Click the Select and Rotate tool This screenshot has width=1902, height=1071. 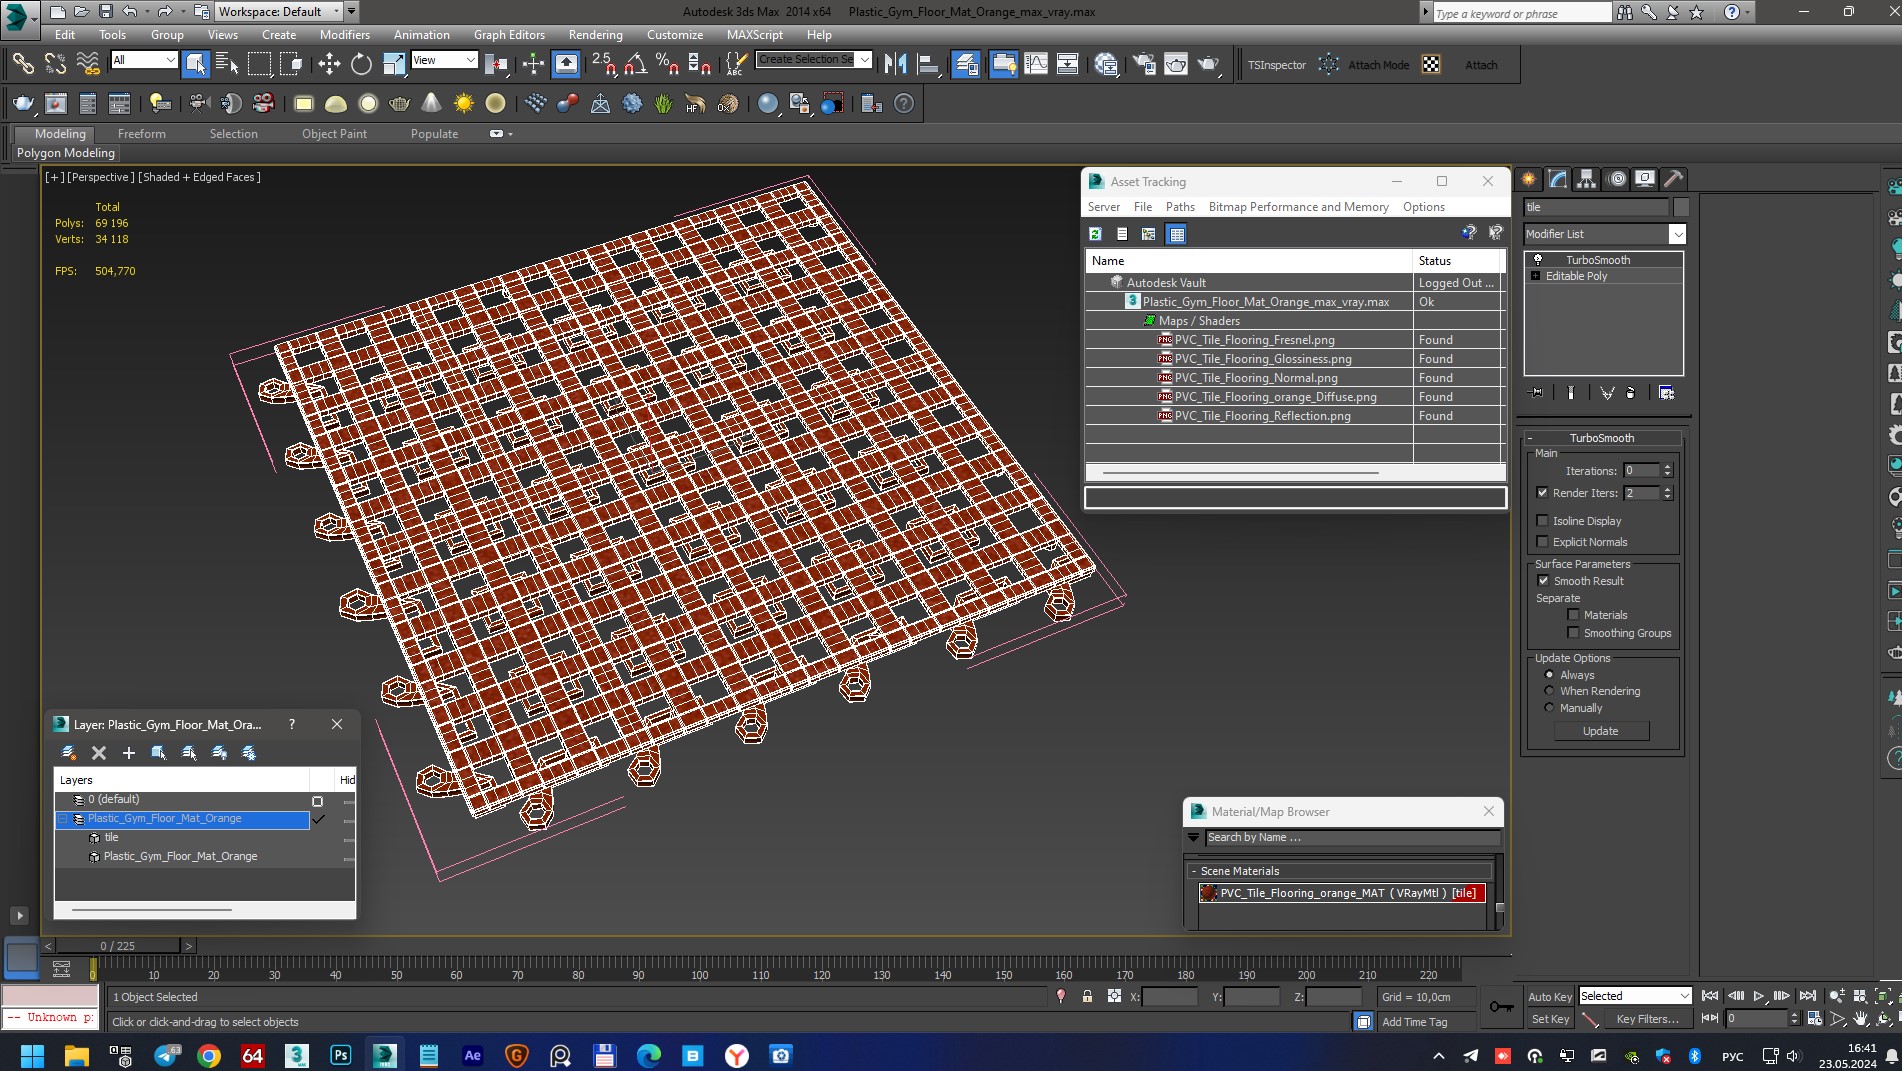pos(361,65)
